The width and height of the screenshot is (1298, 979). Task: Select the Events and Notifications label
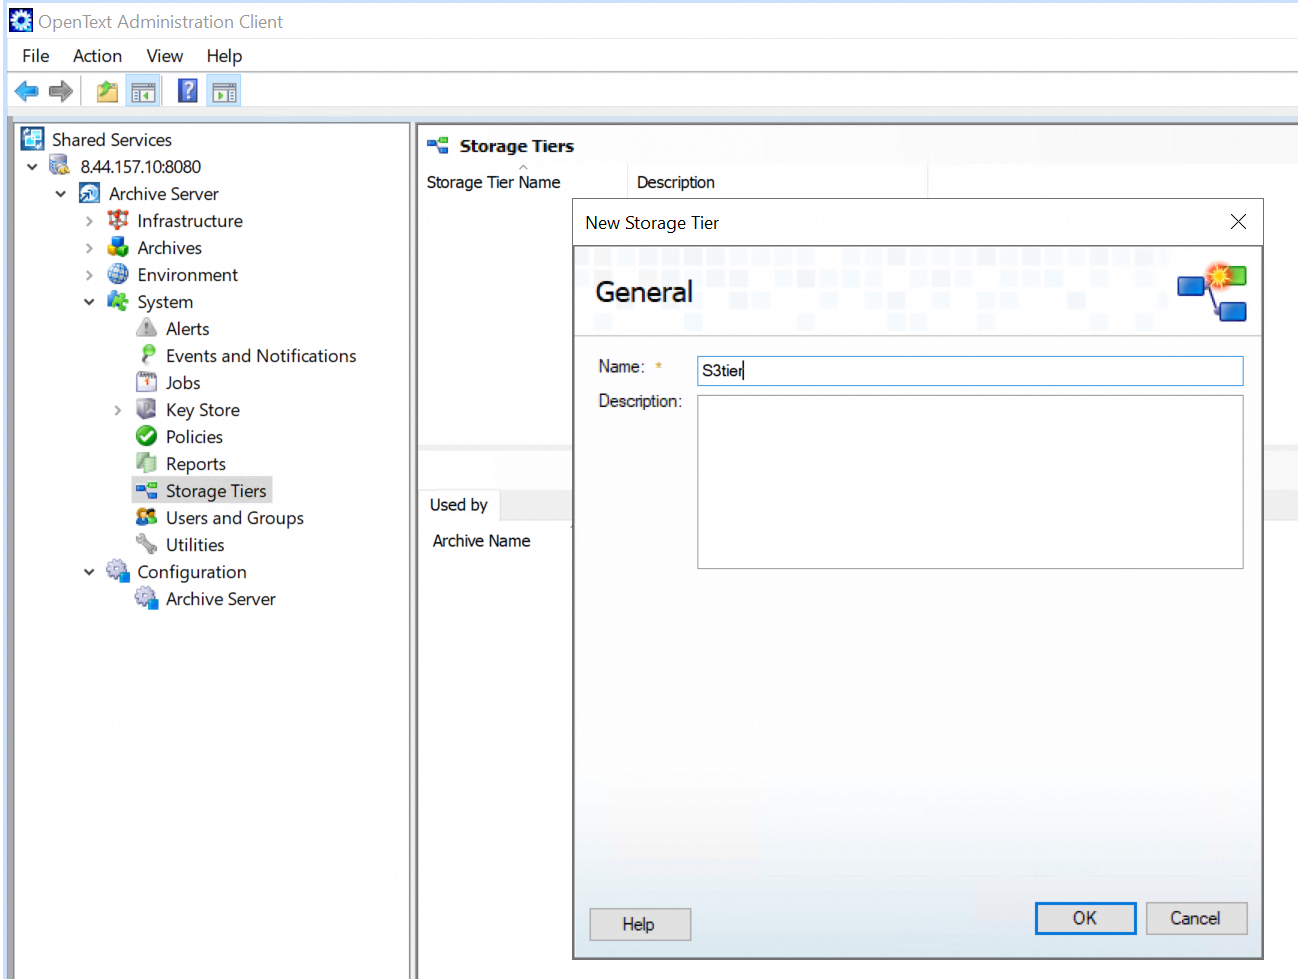(x=261, y=356)
